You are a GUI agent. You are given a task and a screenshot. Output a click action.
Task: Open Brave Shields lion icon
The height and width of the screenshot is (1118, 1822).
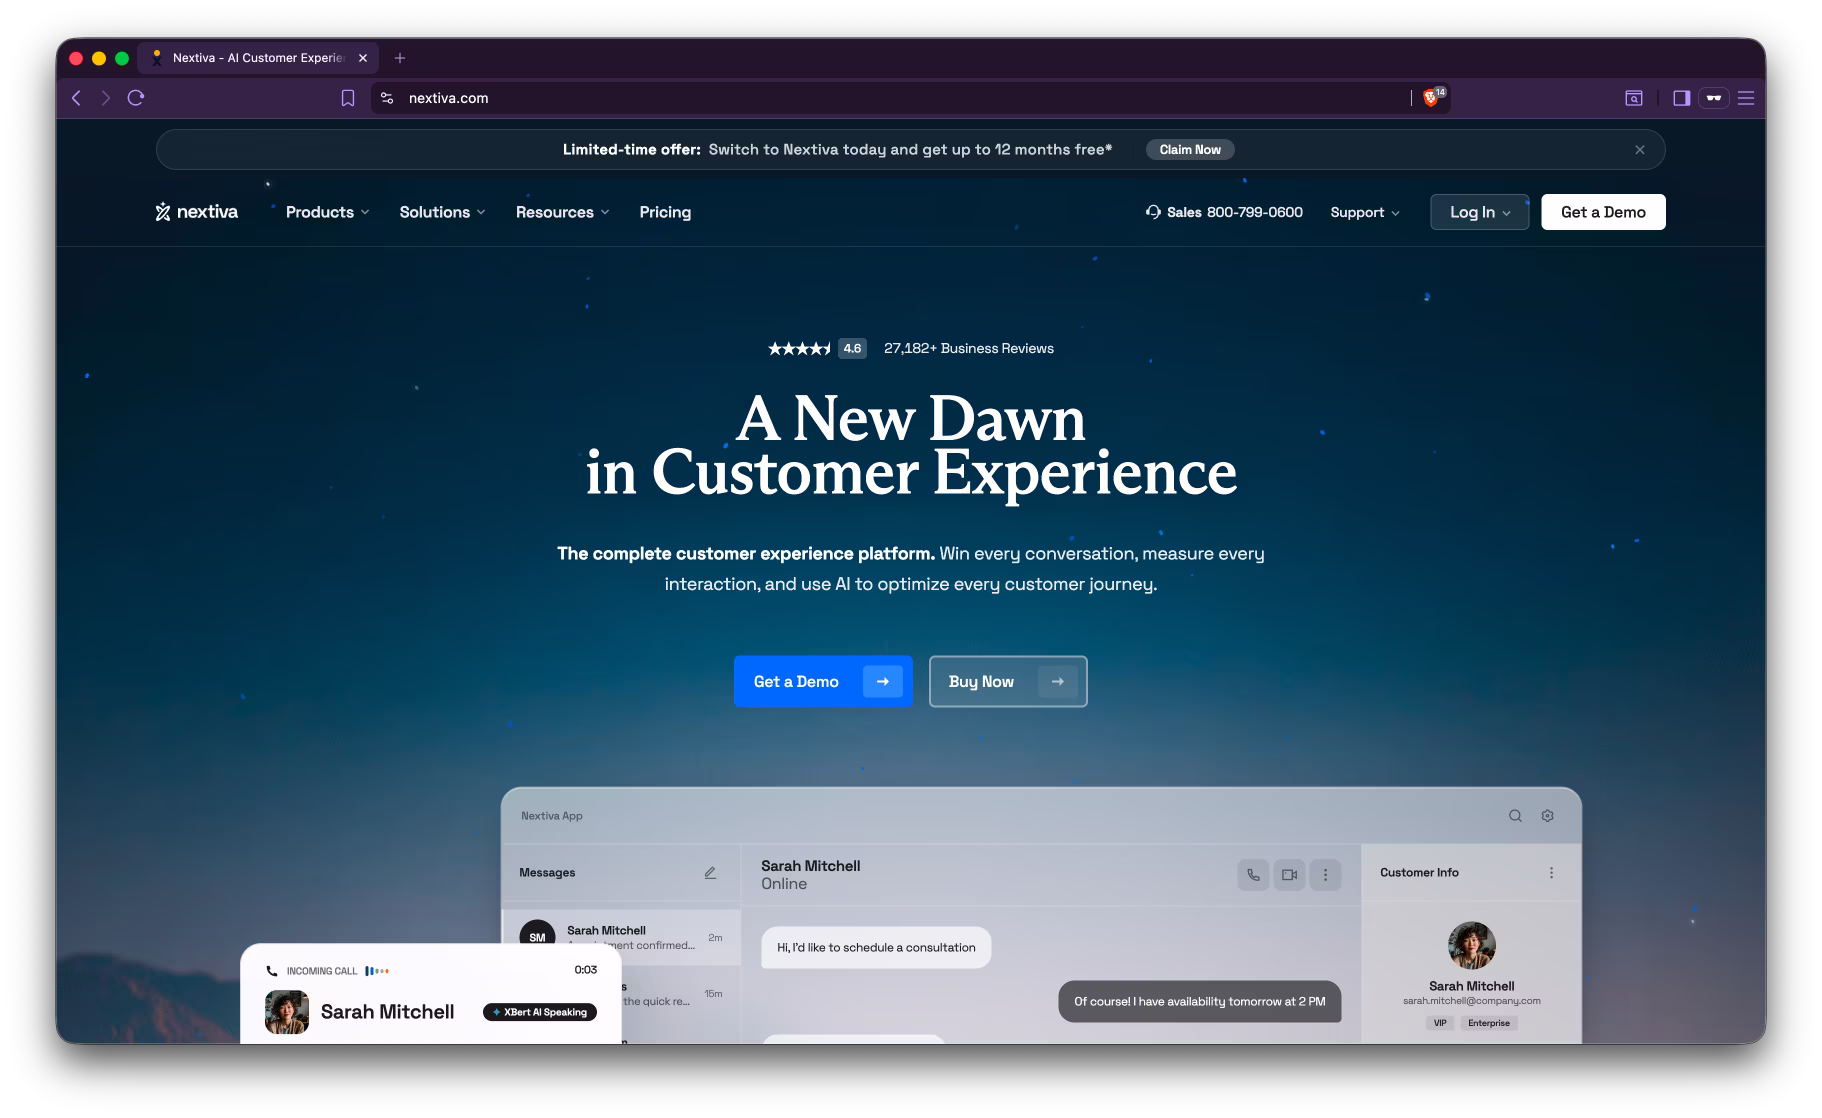click(x=1431, y=98)
